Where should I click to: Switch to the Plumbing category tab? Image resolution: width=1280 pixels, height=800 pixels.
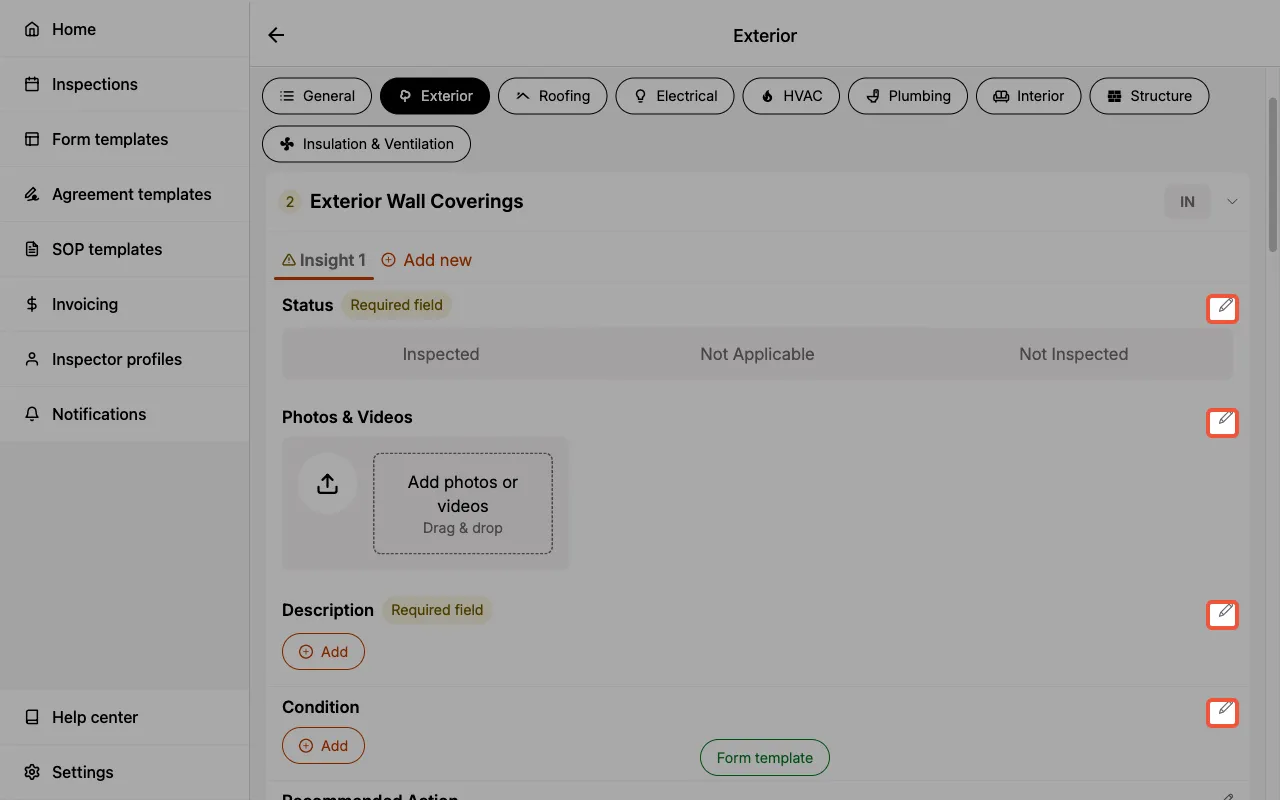[908, 96]
